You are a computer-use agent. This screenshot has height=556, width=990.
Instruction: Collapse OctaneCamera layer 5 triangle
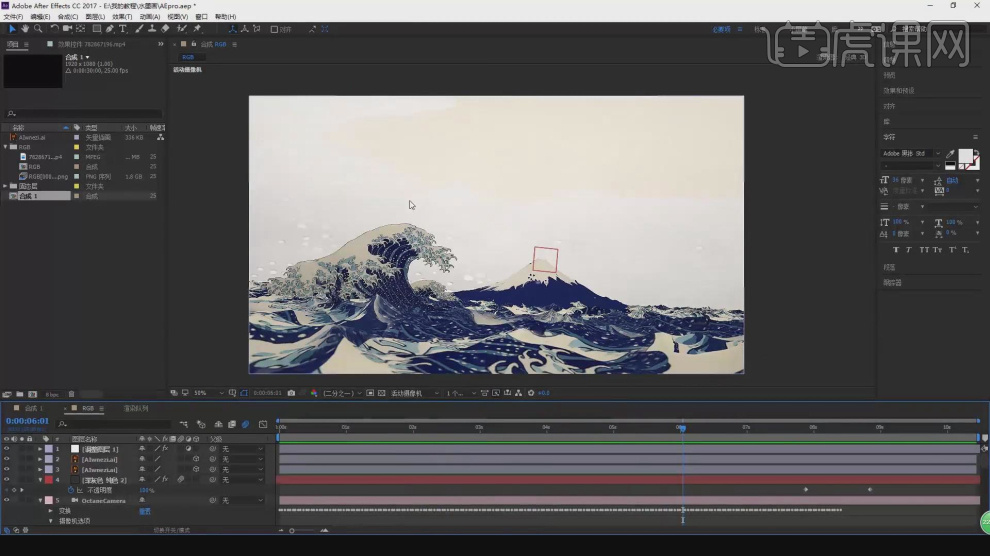(x=40, y=500)
